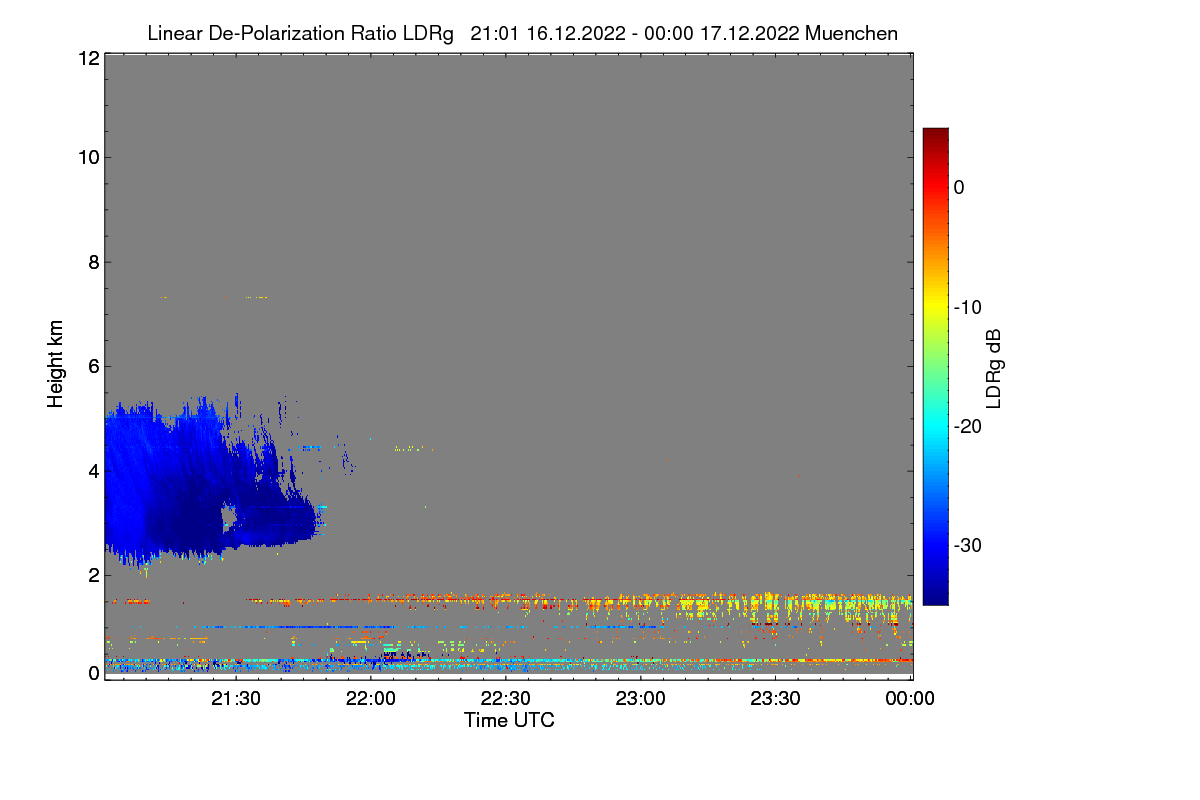Click the 'LDRg dB' colorbar label
This screenshot has width=1200, height=800.
click(994, 367)
